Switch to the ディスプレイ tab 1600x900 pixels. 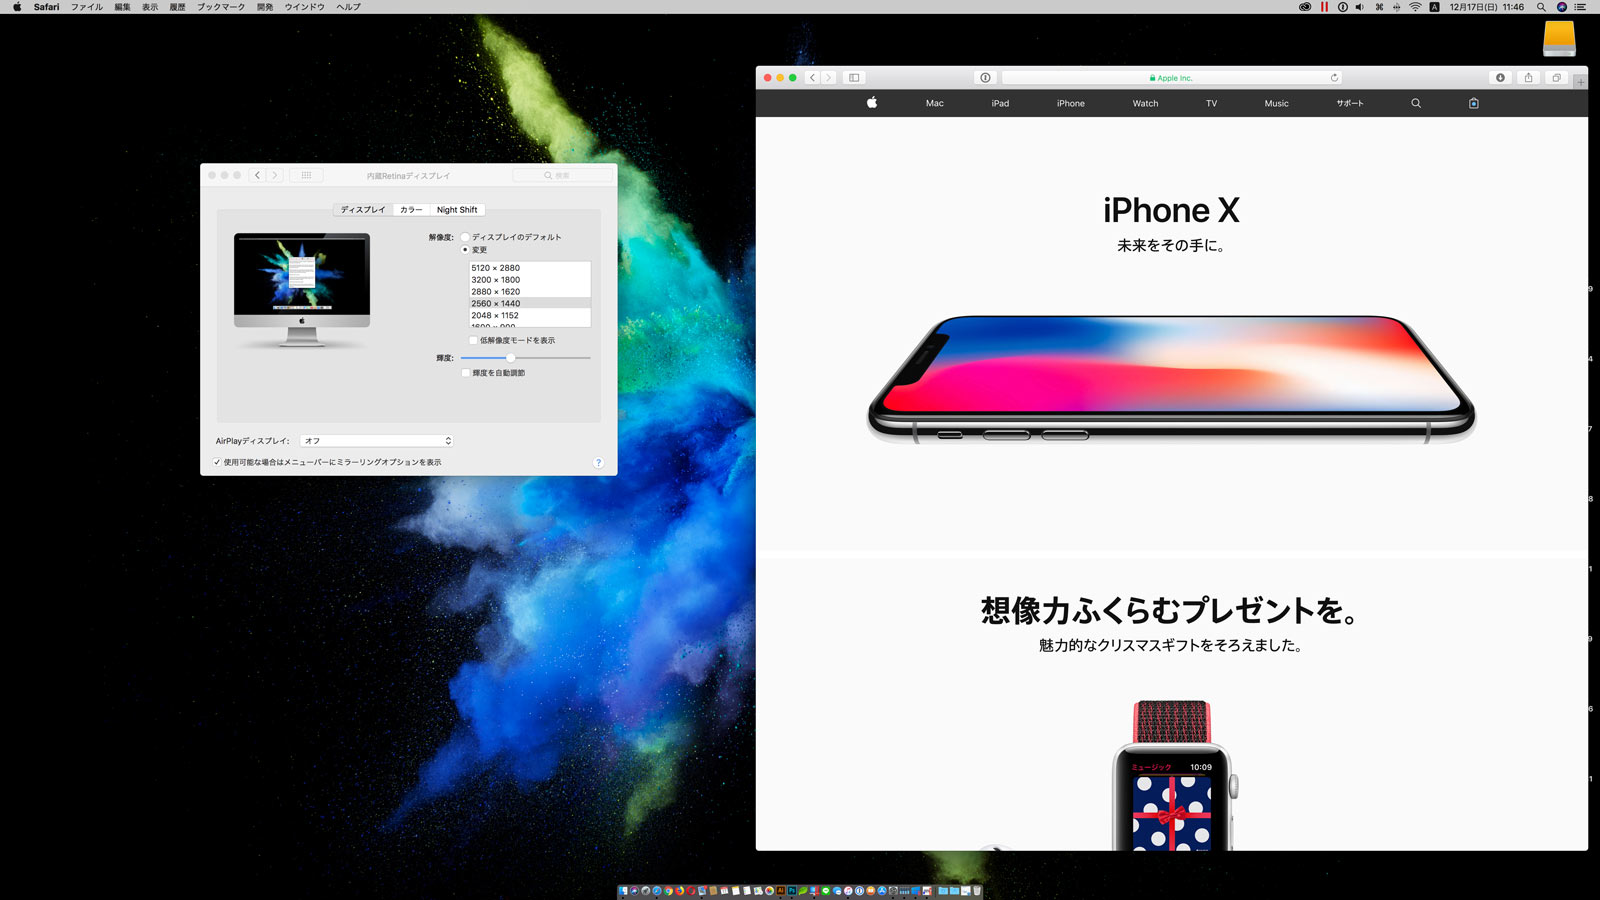(363, 209)
